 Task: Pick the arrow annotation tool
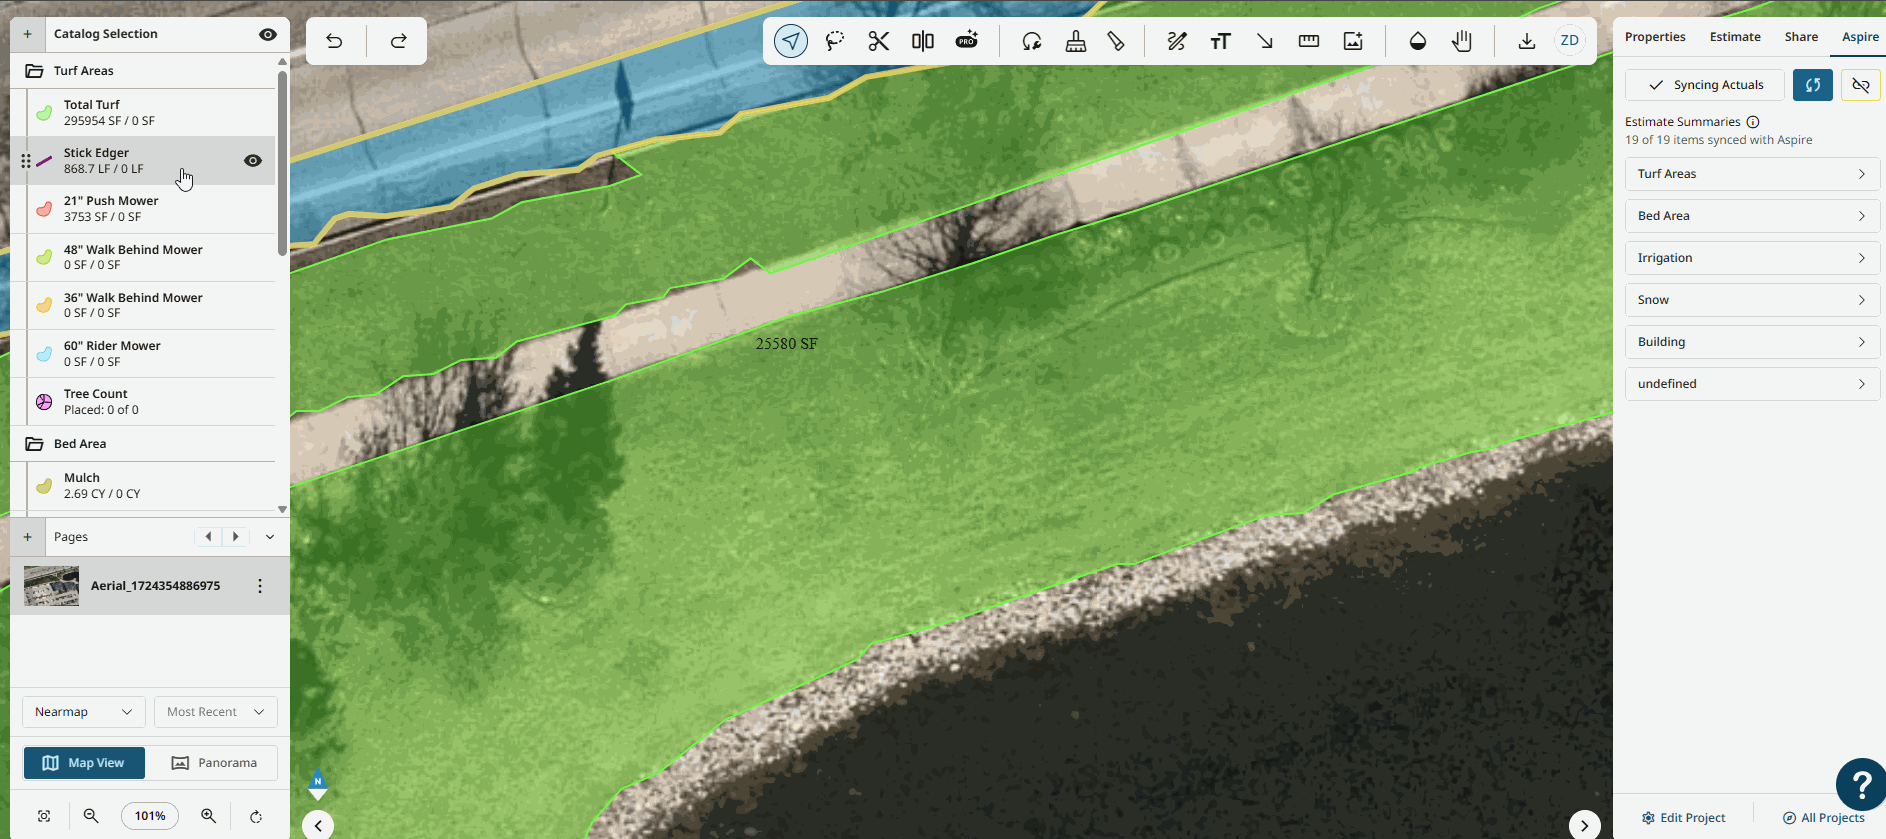[x=1265, y=41]
